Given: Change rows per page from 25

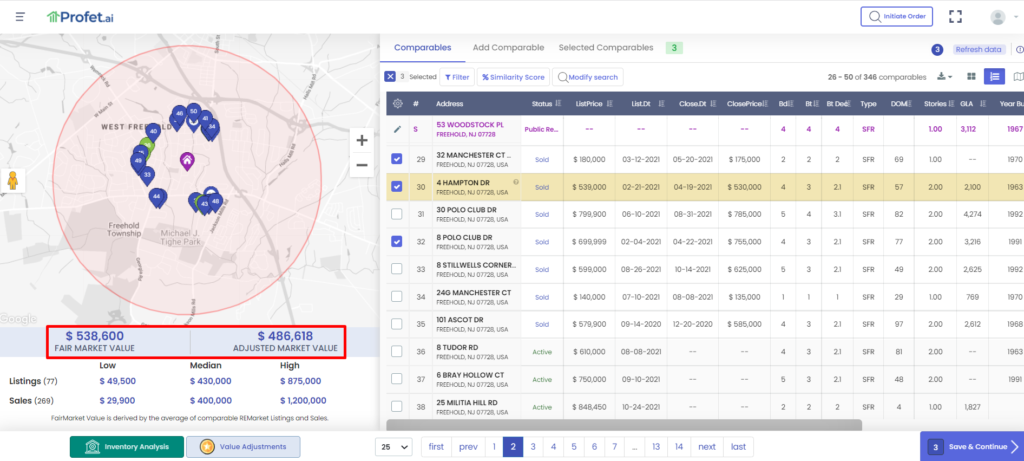Looking at the screenshot, I should coord(394,447).
